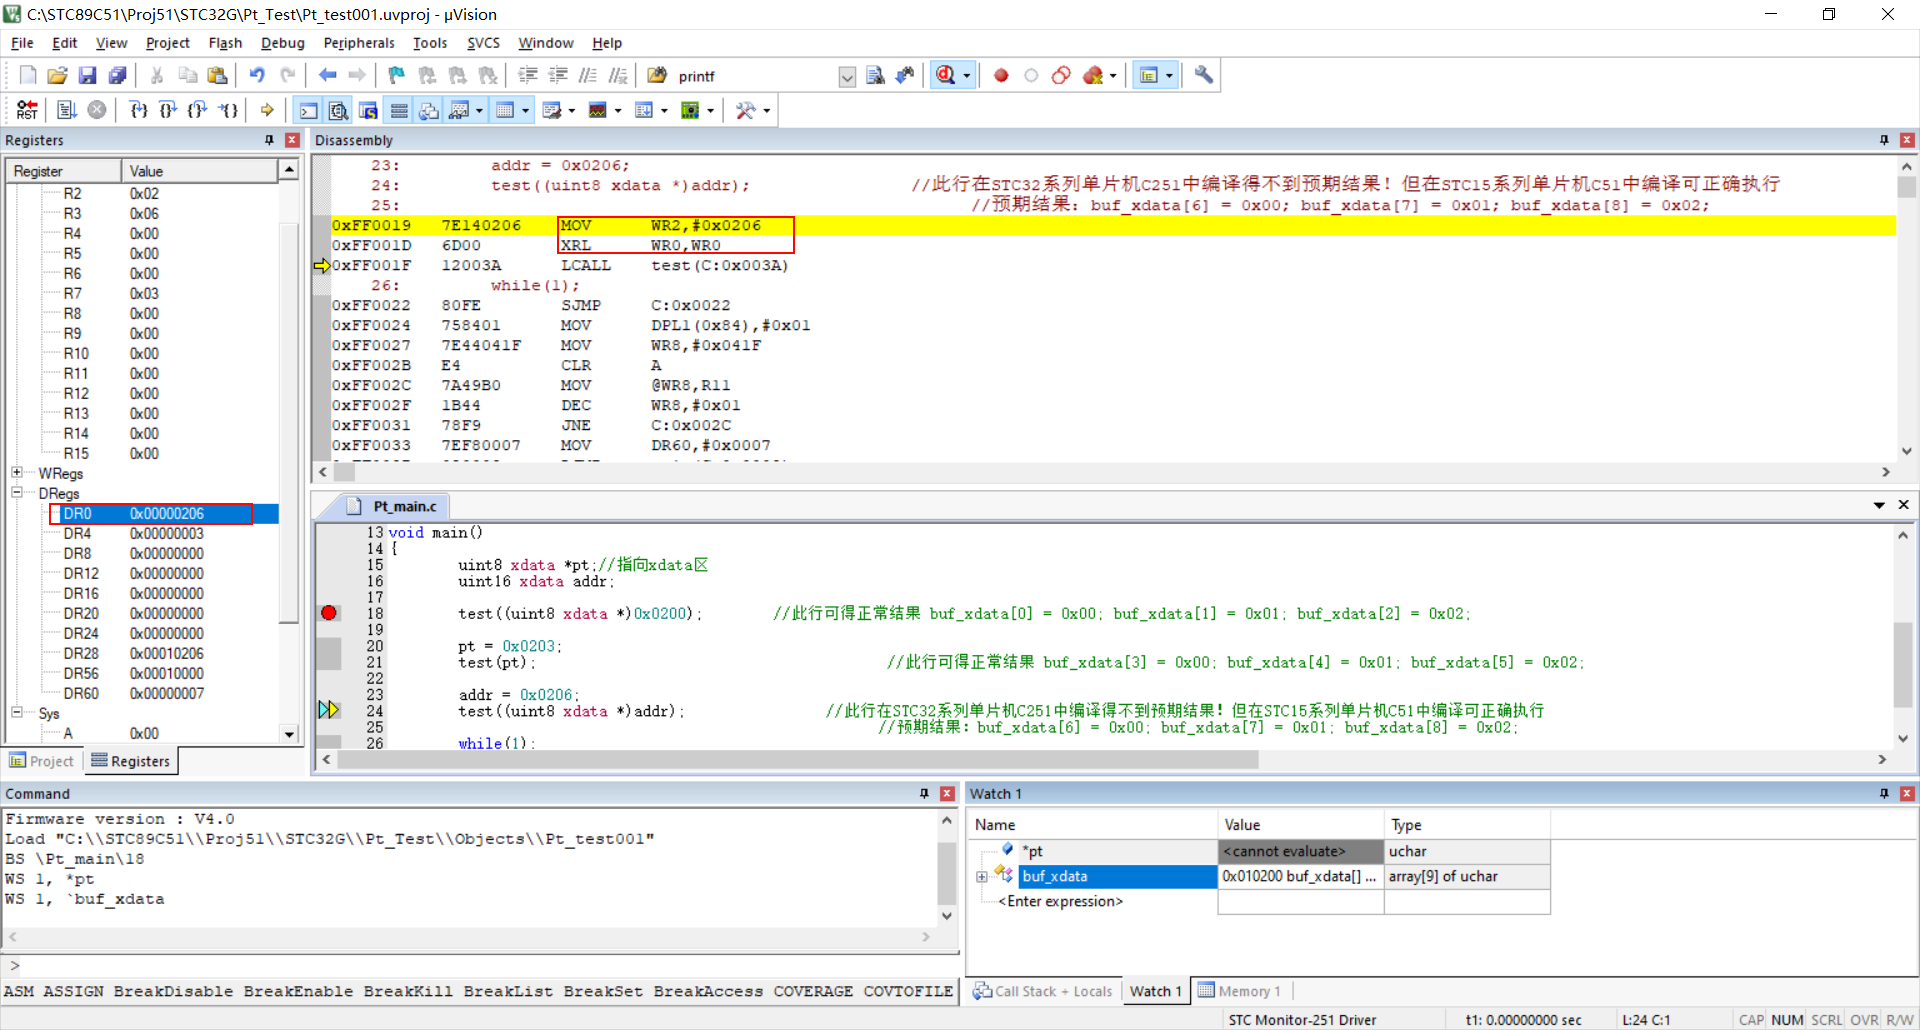Image resolution: width=1920 pixels, height=1030 pixels.
Task: Click the source editor horizontal scrollbar thumb
Action: (x=798, y=760)
